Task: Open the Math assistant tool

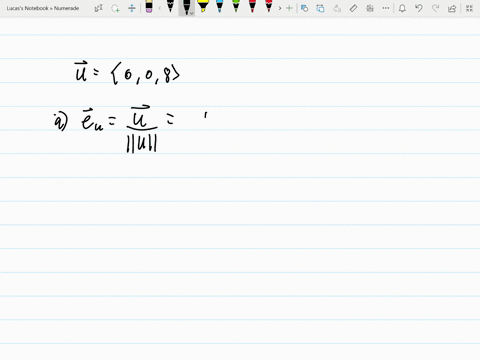Action: tap(370, 8)
